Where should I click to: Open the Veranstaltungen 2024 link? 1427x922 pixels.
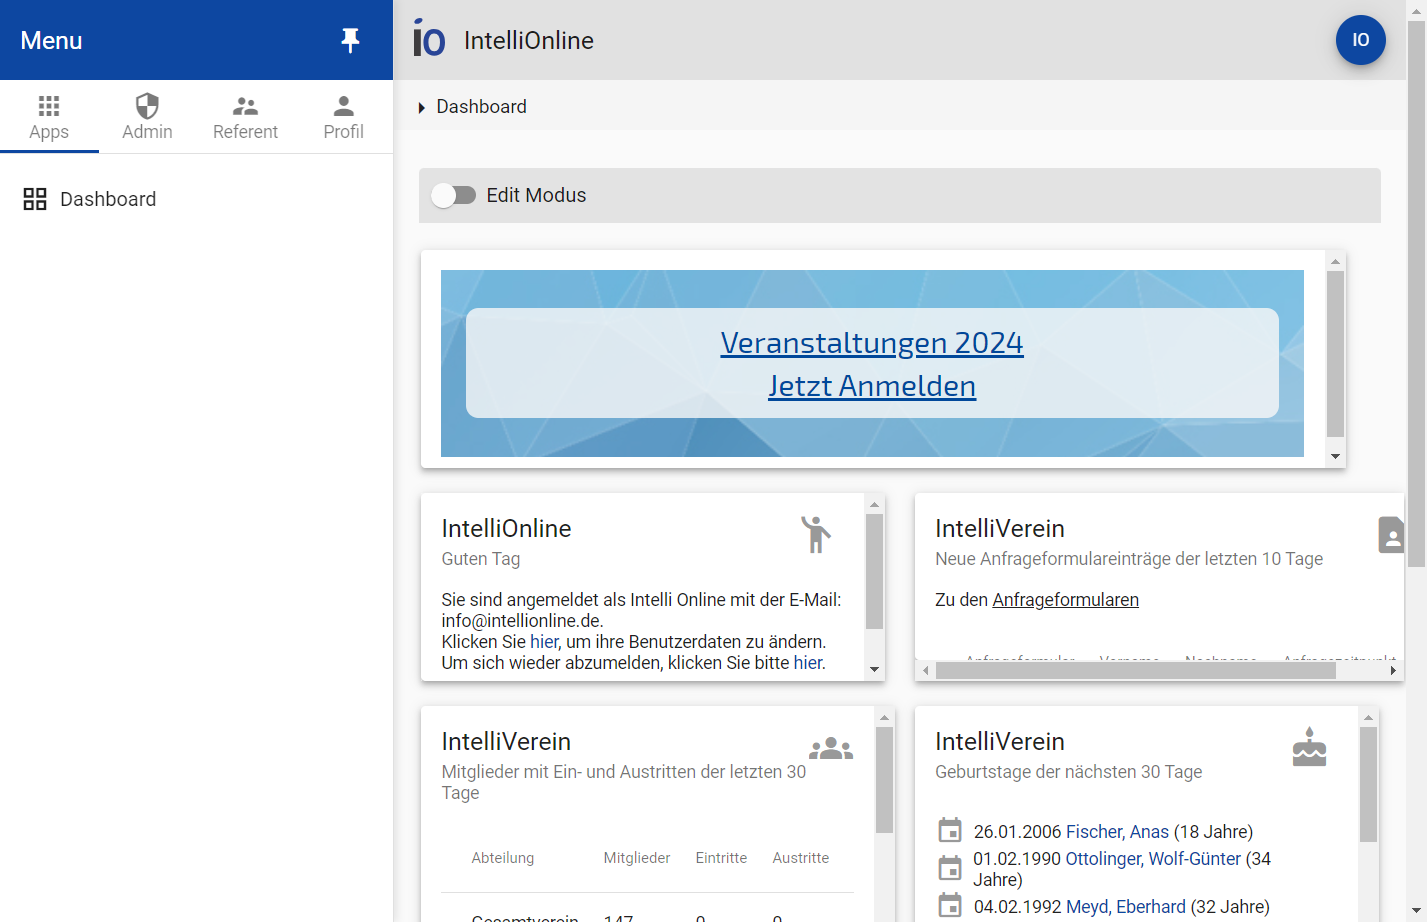(872, 343)
